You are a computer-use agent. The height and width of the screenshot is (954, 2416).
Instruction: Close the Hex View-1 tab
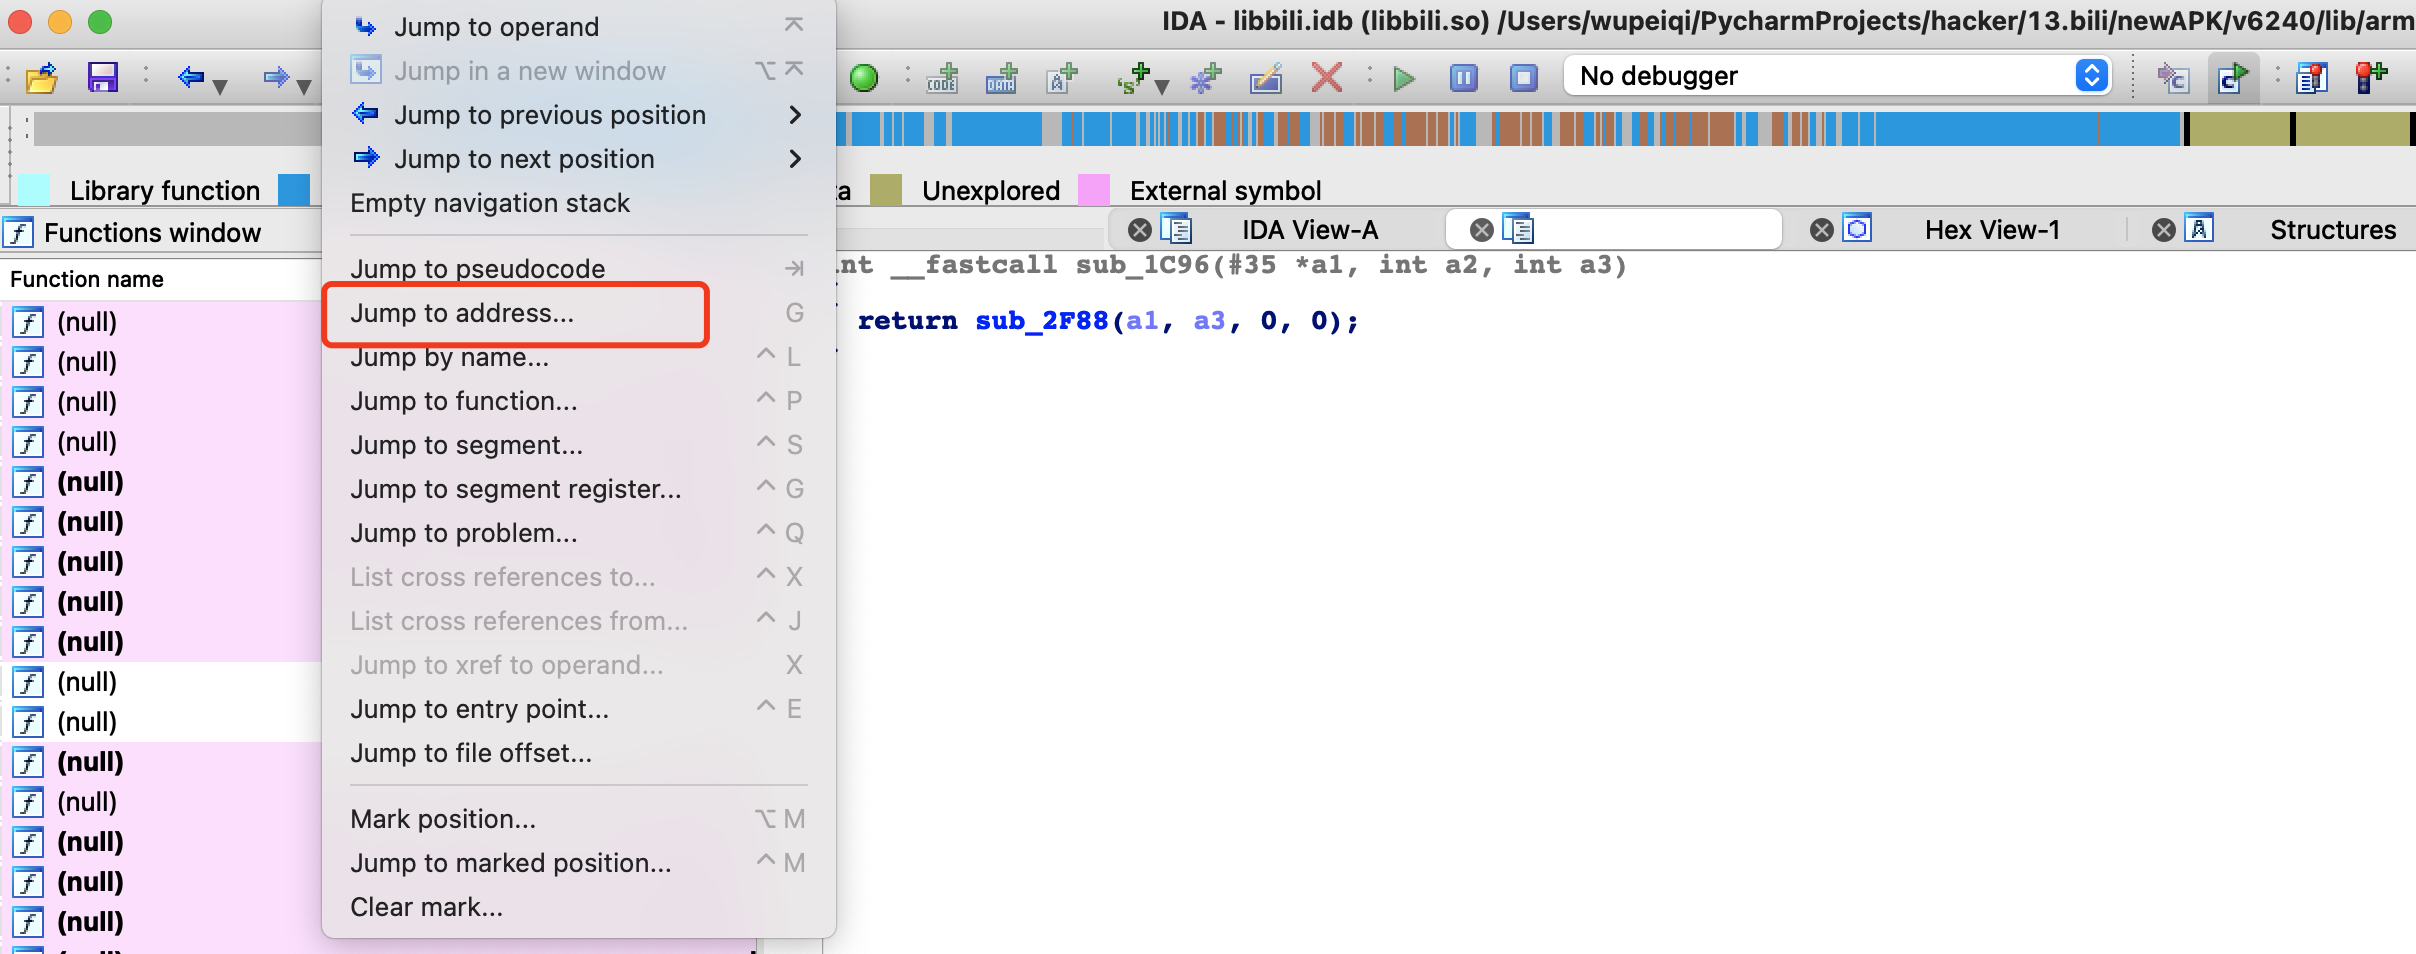pos(1822,230)
